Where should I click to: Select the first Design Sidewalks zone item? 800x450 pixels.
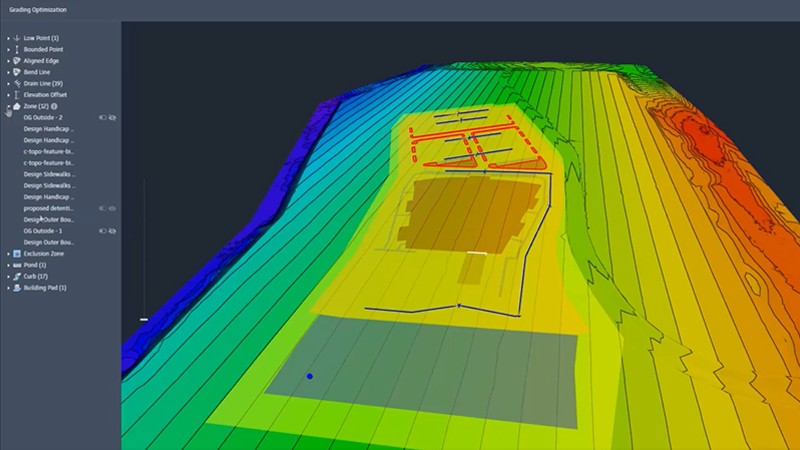49,174
